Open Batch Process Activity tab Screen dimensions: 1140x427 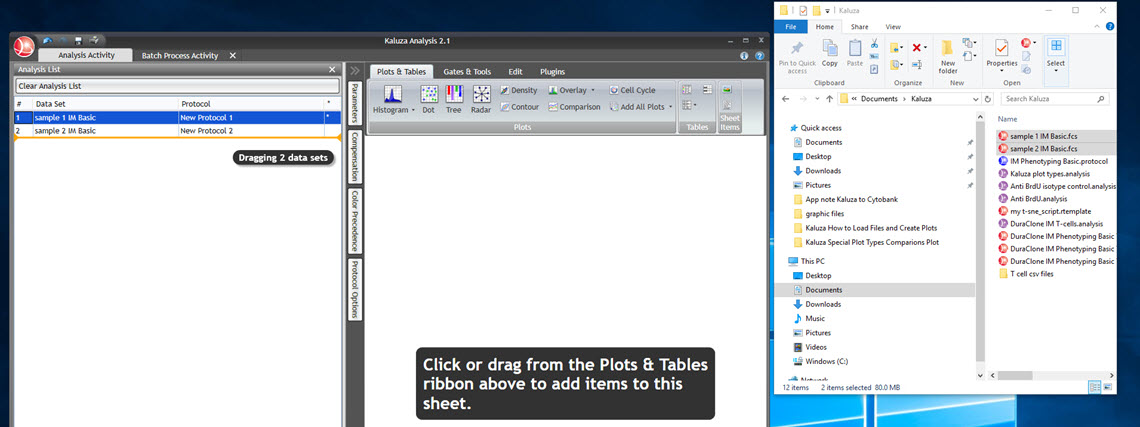point(180,55)
